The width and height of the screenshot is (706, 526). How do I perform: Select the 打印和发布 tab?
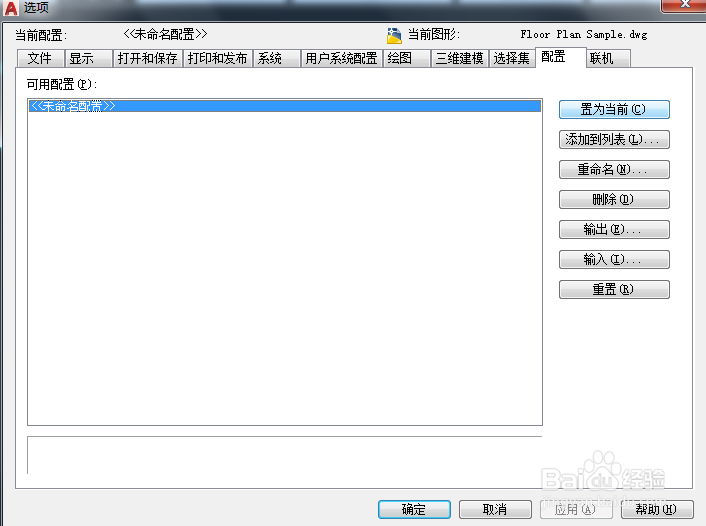218,59
